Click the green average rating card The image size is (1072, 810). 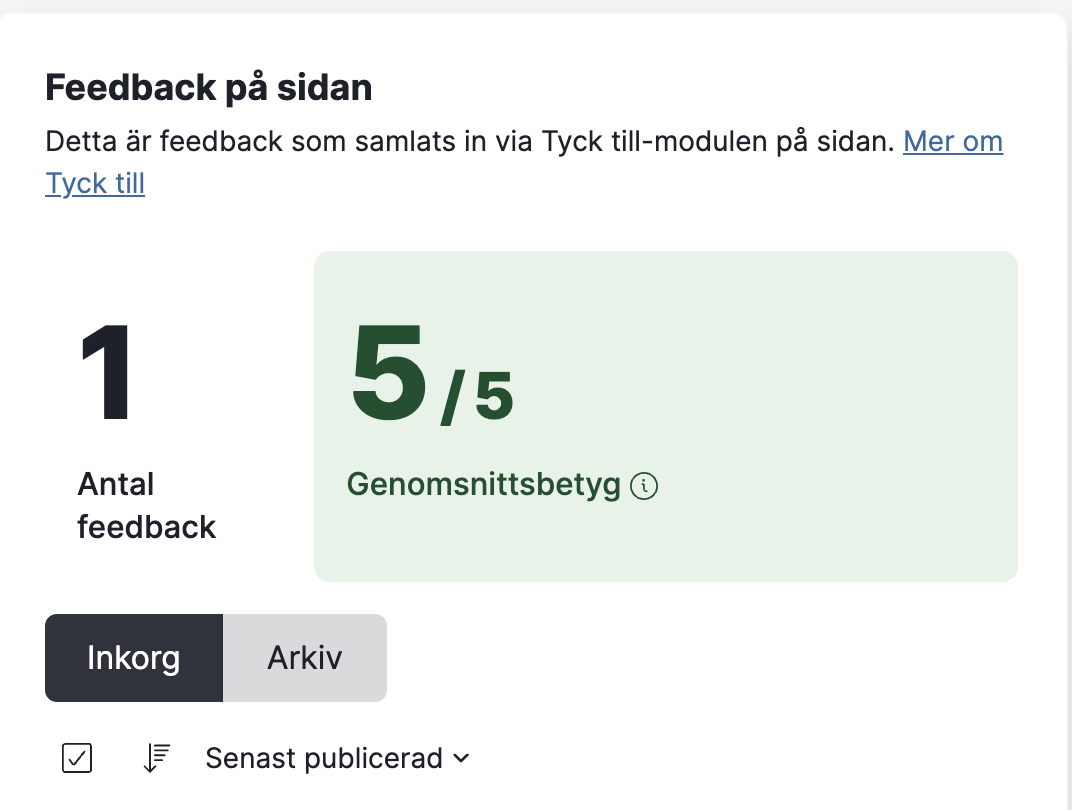coord(666,416)
